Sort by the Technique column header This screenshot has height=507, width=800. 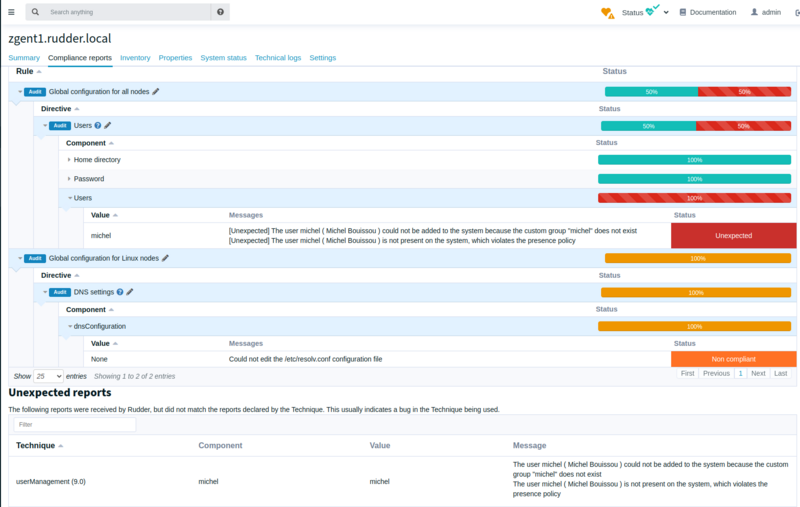39,445
